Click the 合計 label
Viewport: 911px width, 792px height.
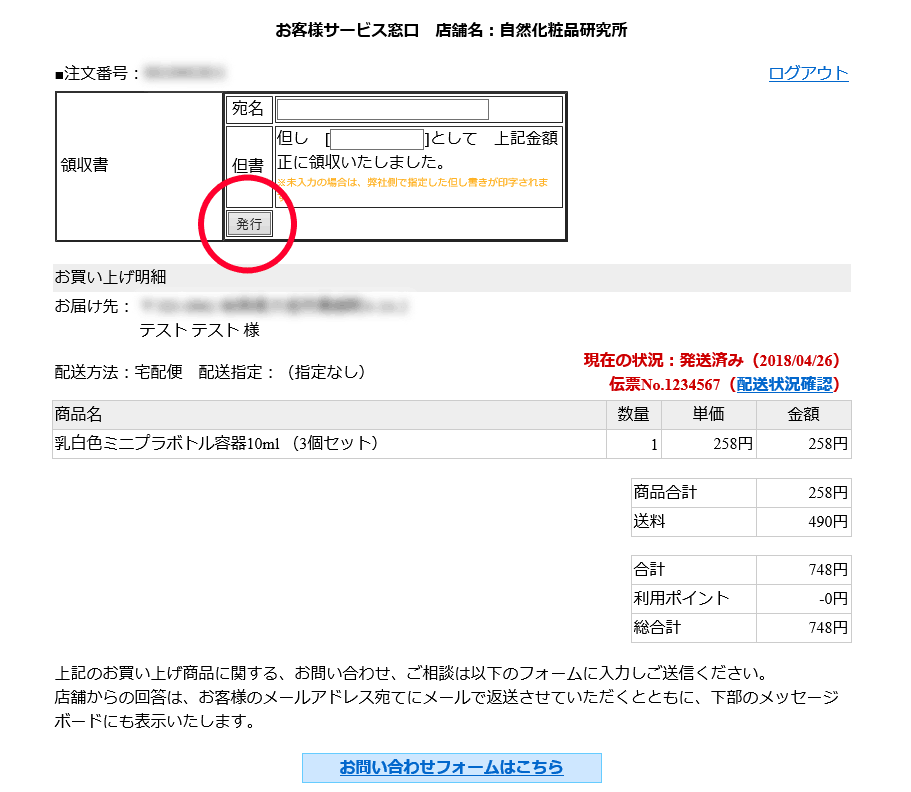point(649,569)
